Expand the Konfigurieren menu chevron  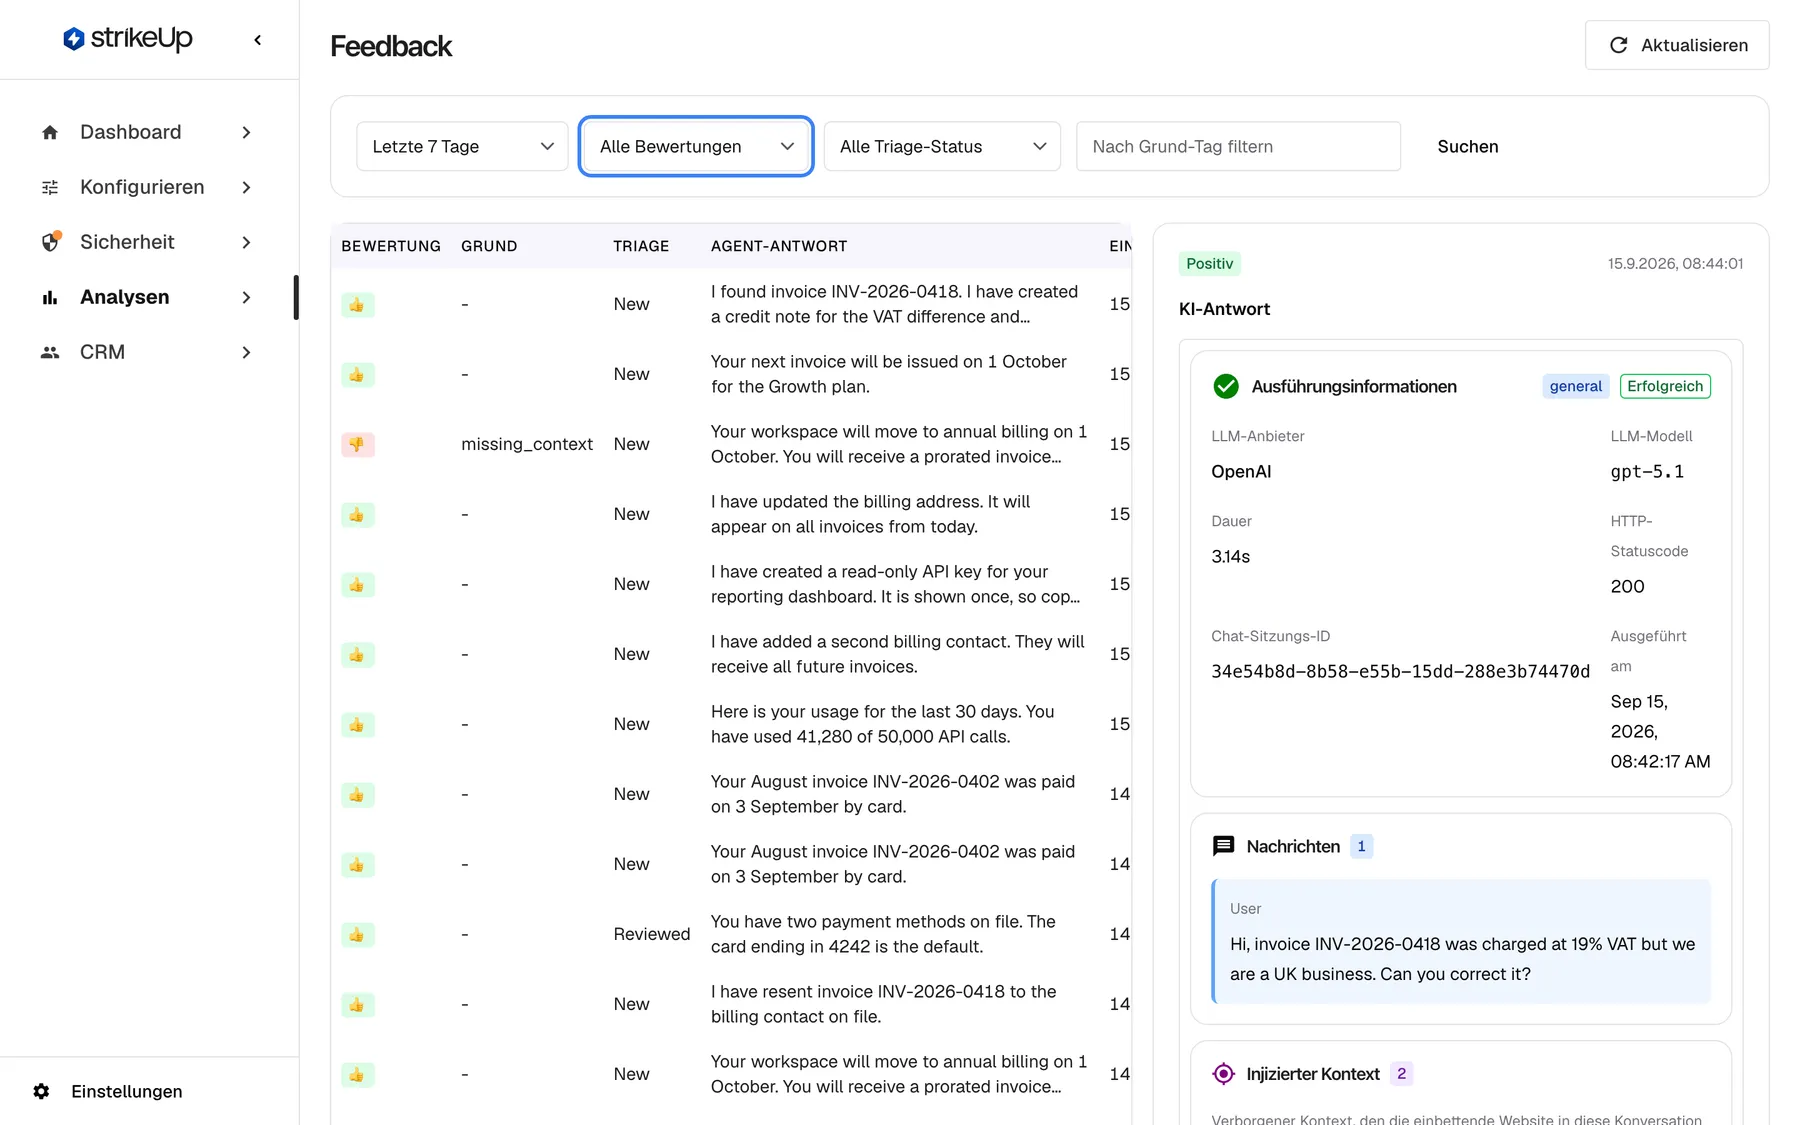click(246, 187)
